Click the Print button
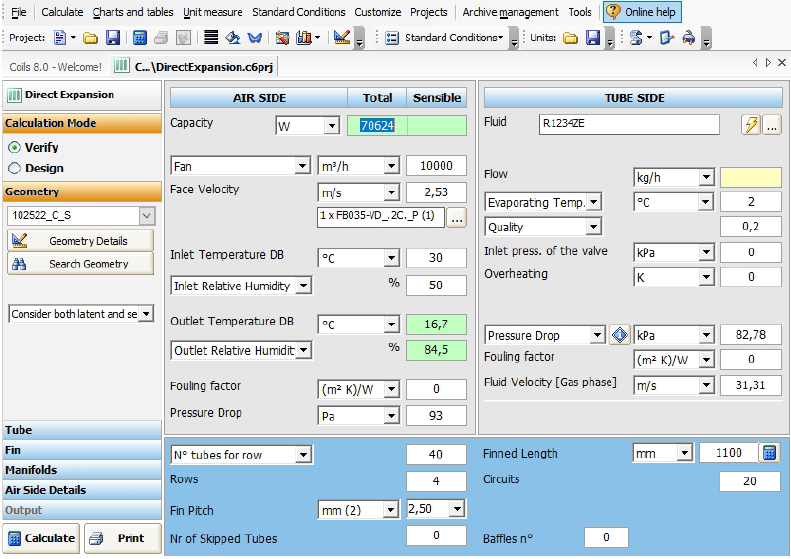 [x=123, y=538]
